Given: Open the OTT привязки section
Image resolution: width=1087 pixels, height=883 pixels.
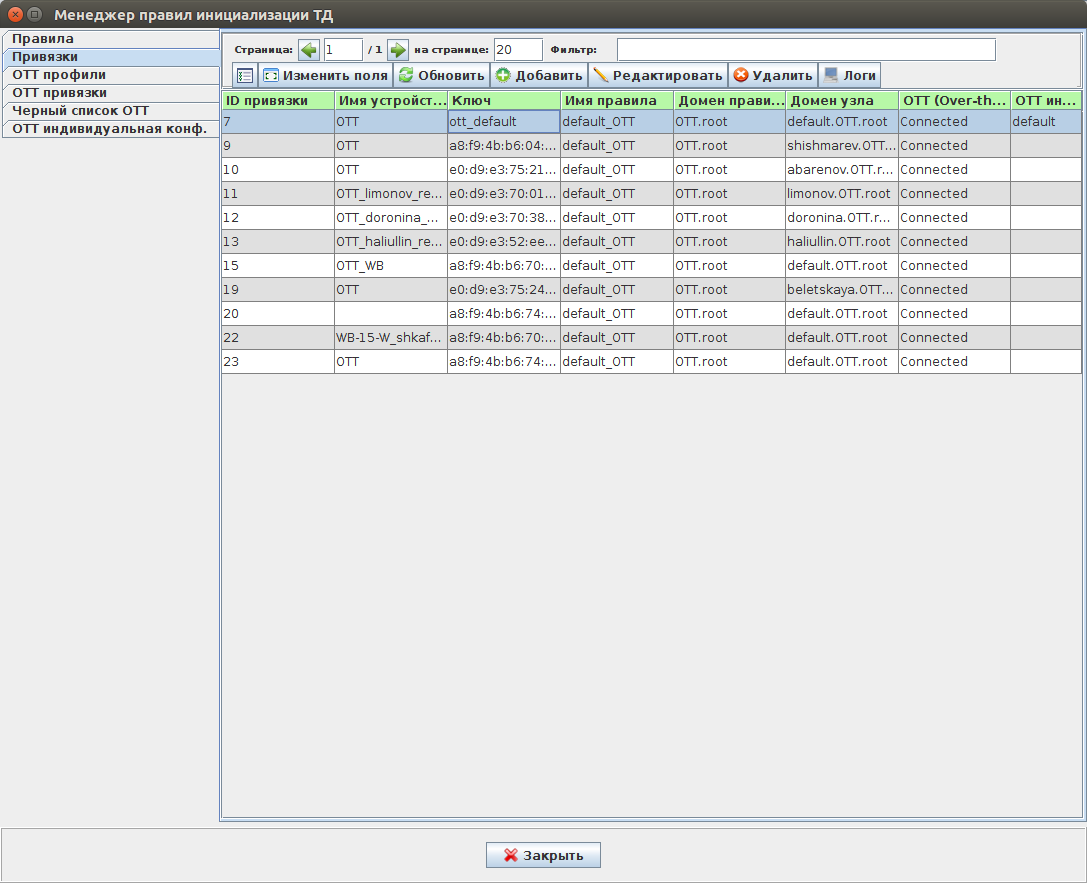Looking at the screenshot, I should pos(111,93).
